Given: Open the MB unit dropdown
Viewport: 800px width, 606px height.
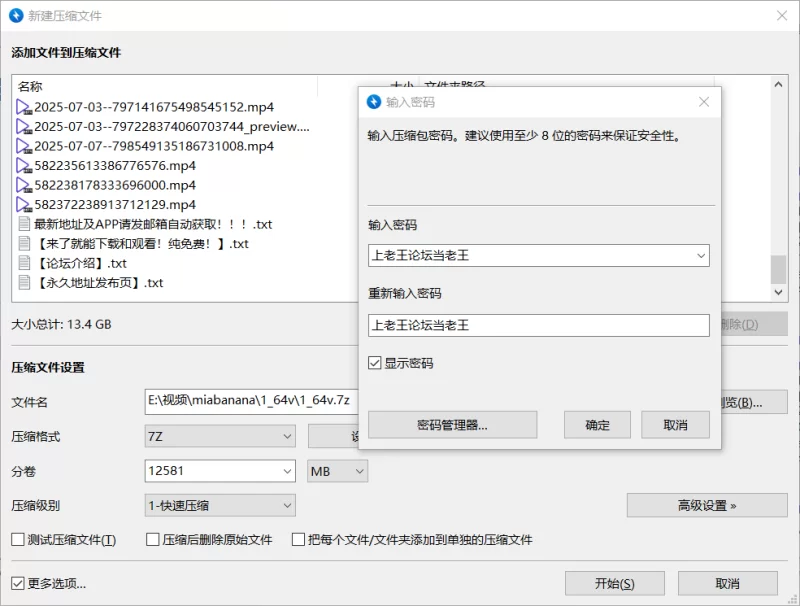Looking at the screenshot, I should (x=337, y=471).
